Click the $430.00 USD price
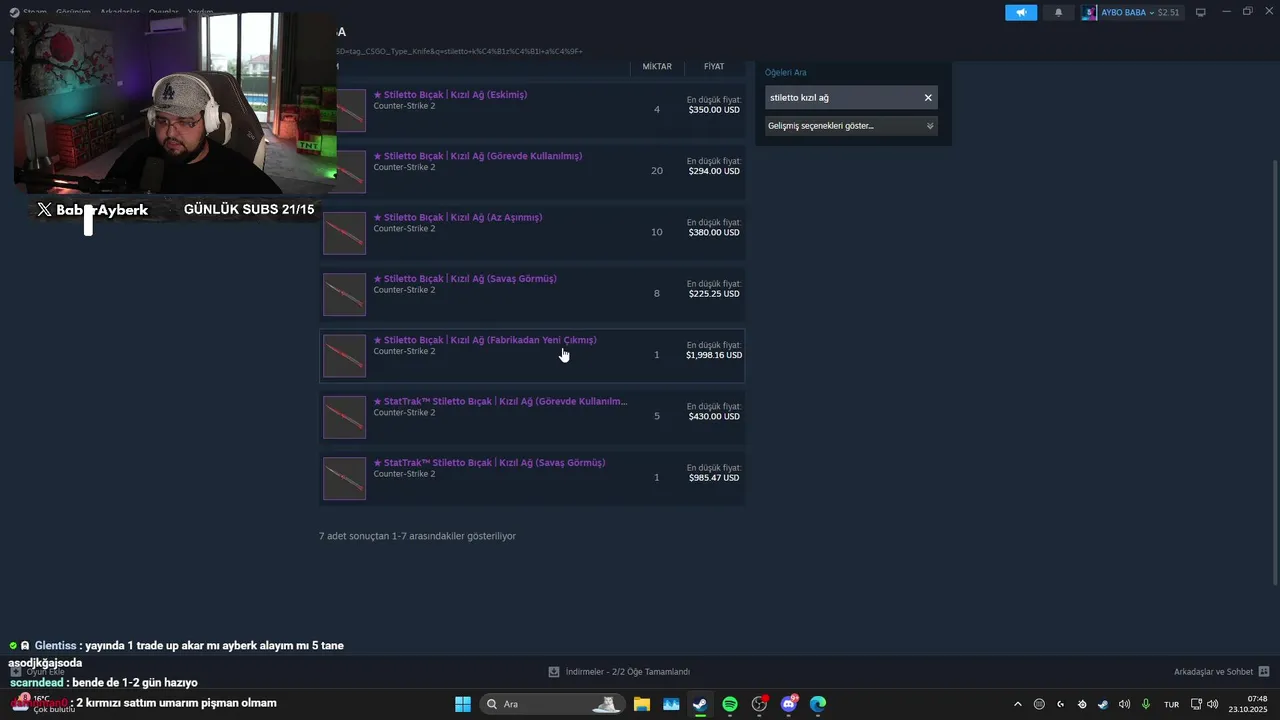 point(714,416)
